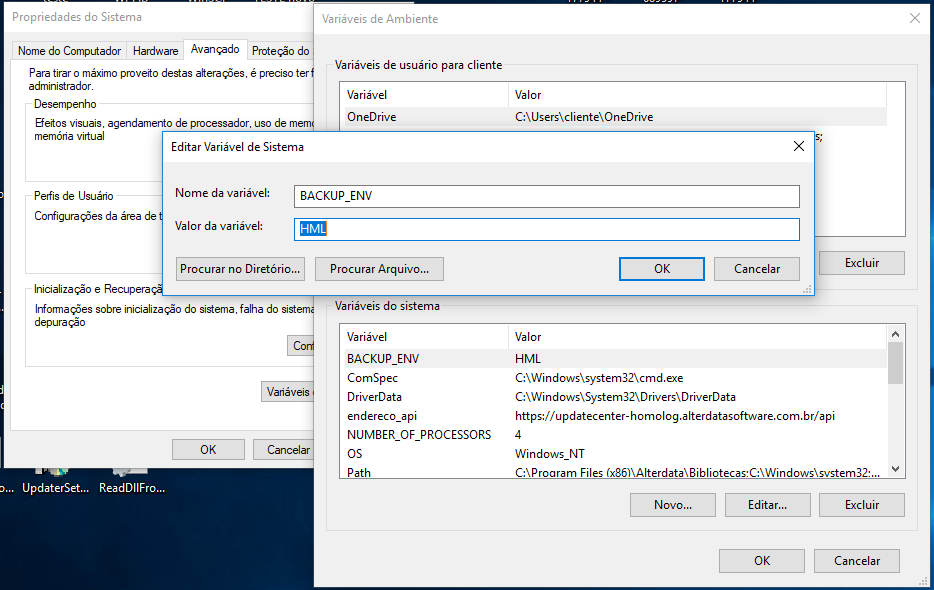Cancel the Editar Variável de Sistema dialog
The width and height of the screenshot is (934, 590).
756,269
